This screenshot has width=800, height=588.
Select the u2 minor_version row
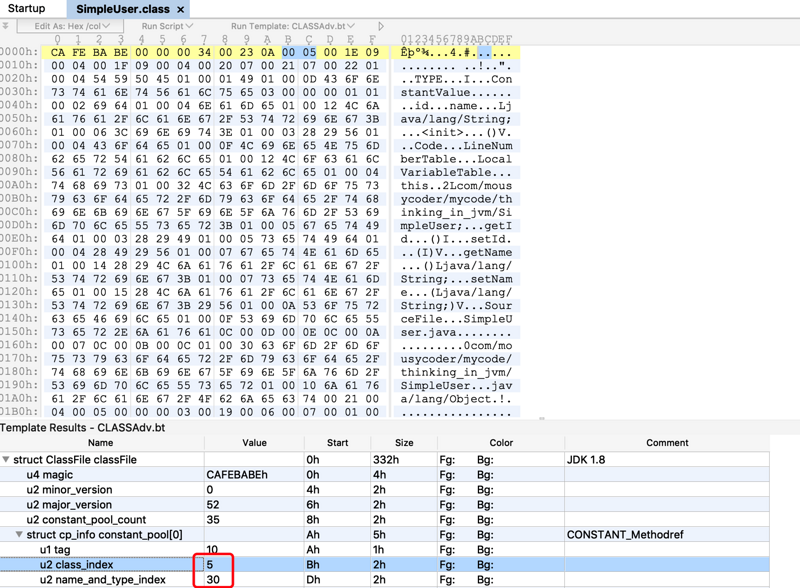[384, 489]
